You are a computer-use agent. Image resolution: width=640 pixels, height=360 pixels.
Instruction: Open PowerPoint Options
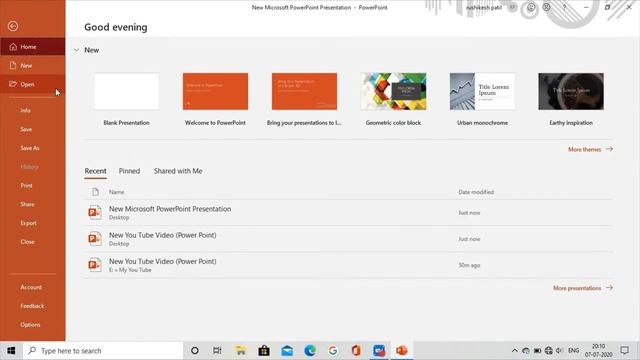coord(30,324)
